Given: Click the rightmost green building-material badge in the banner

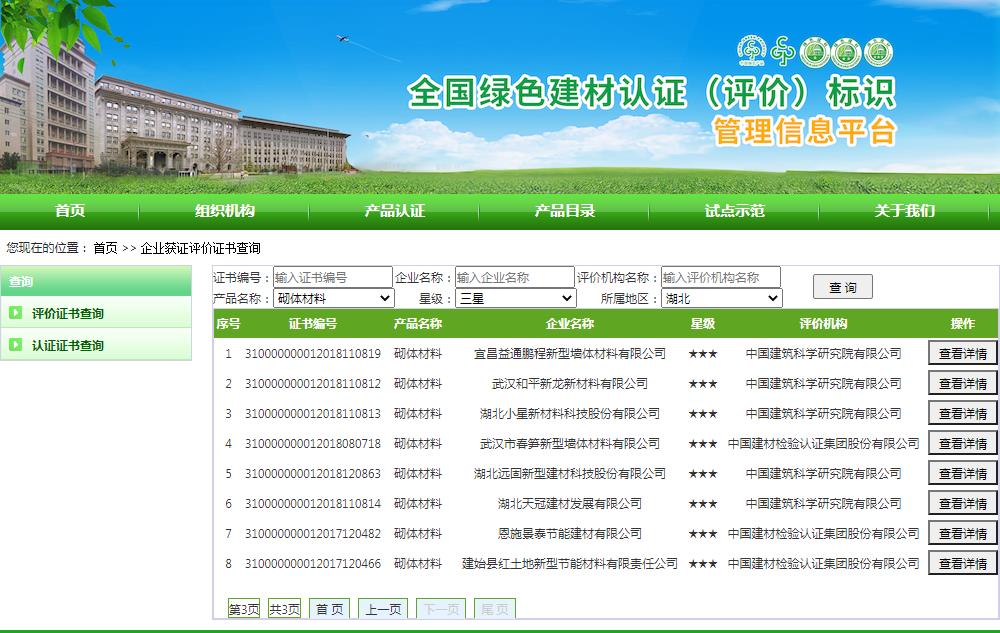Looking at the screenshot, I should (877, 52).
